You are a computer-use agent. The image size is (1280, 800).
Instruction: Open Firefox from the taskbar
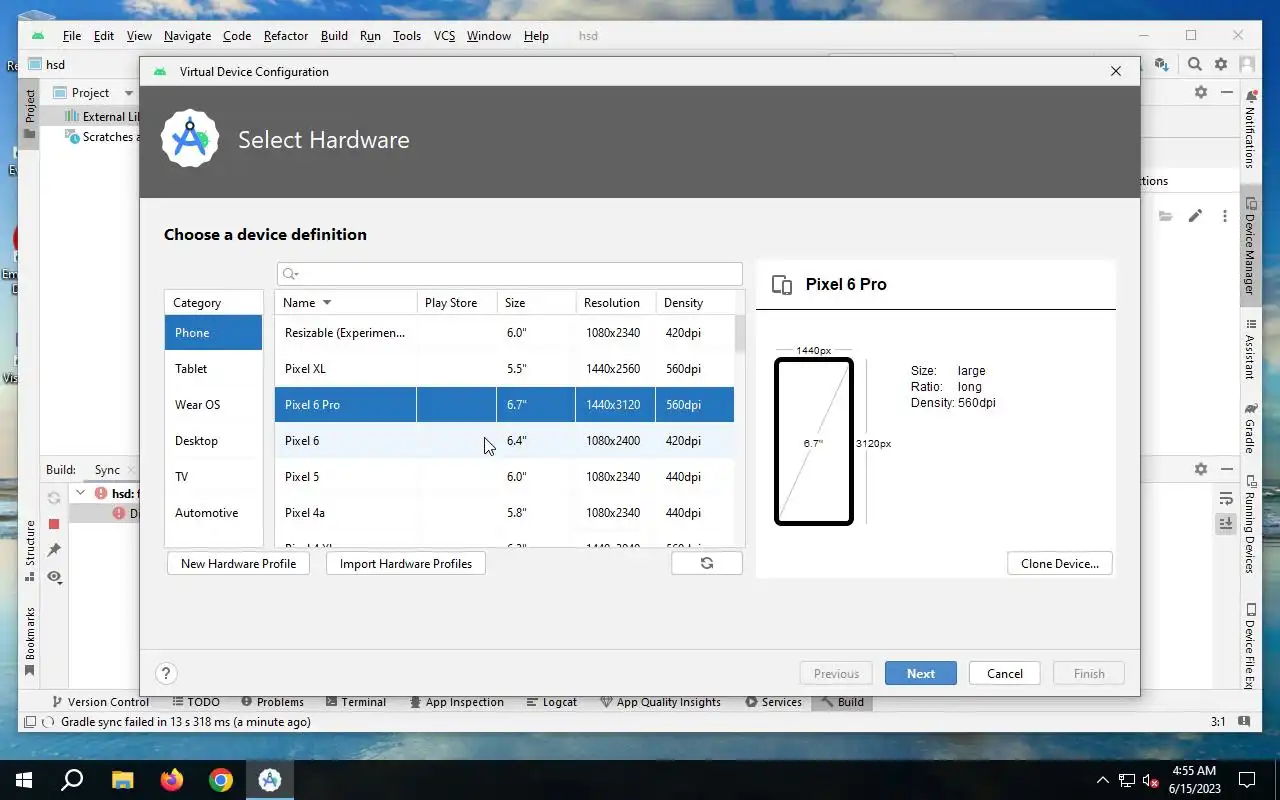172,780
